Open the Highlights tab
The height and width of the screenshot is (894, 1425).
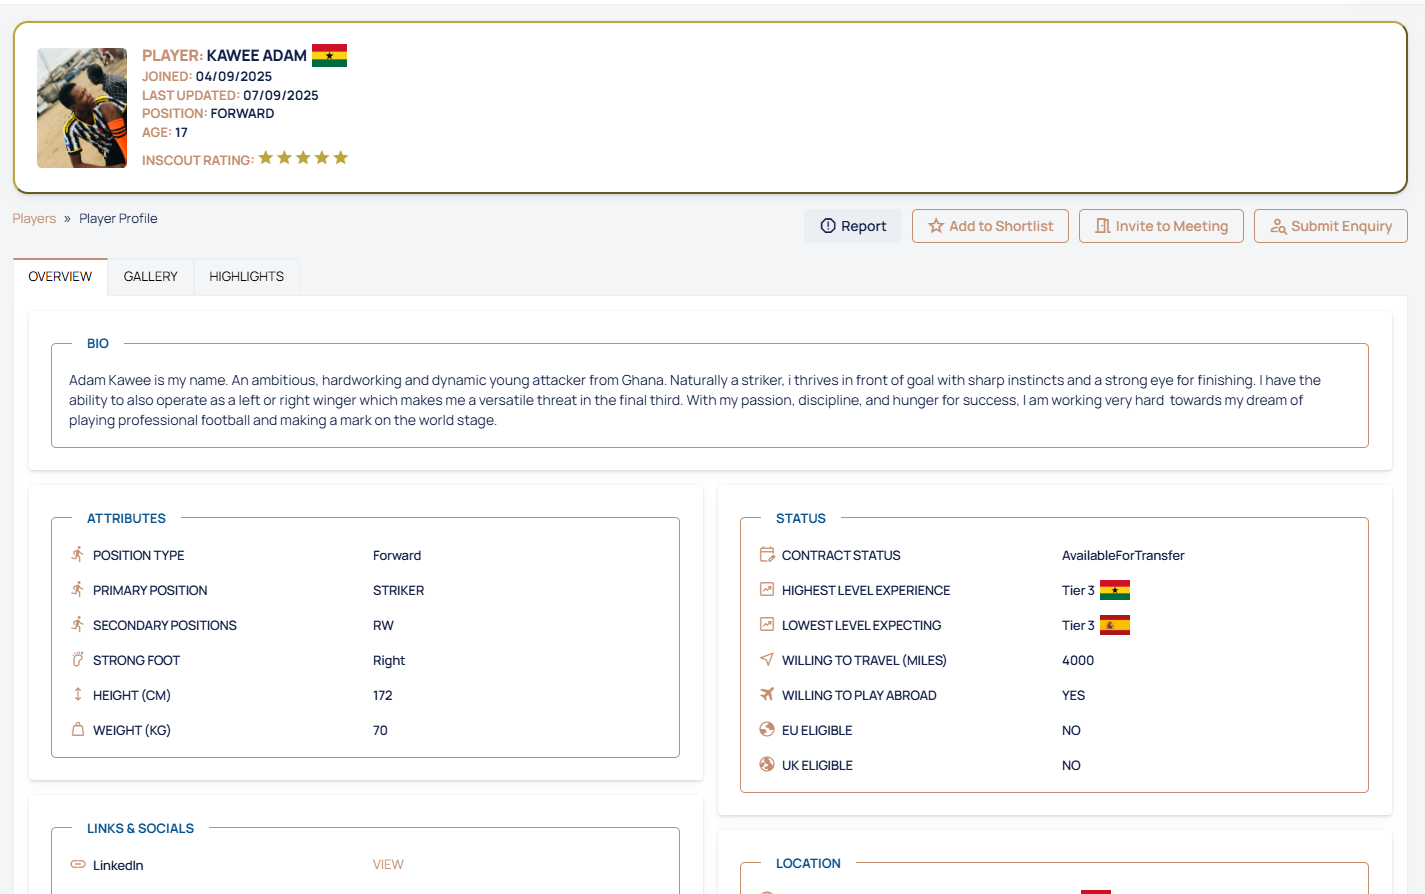[x=247, y=277]
